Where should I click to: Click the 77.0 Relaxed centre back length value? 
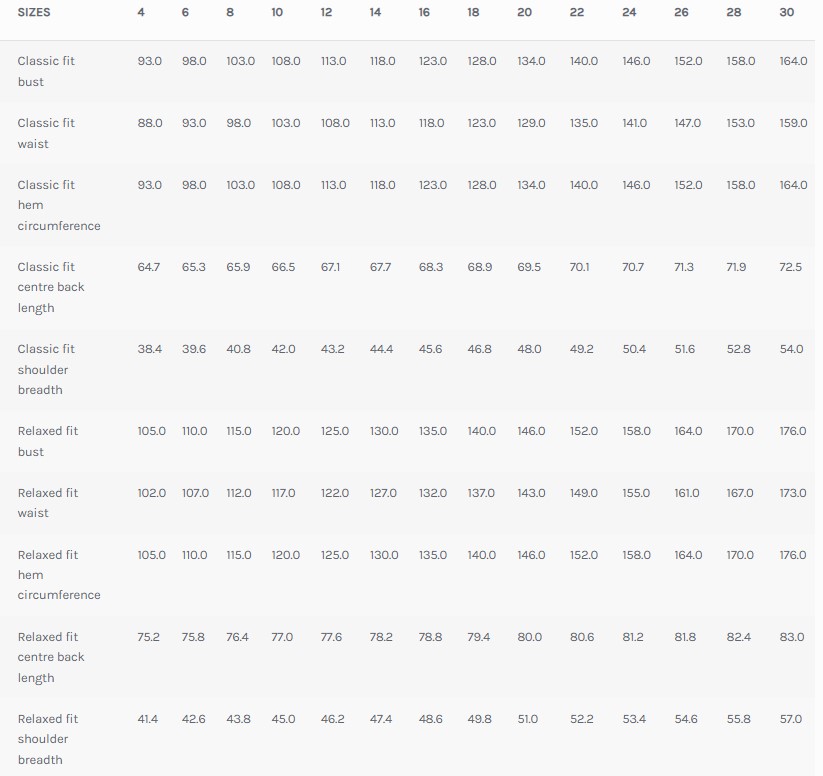point(282,637)
